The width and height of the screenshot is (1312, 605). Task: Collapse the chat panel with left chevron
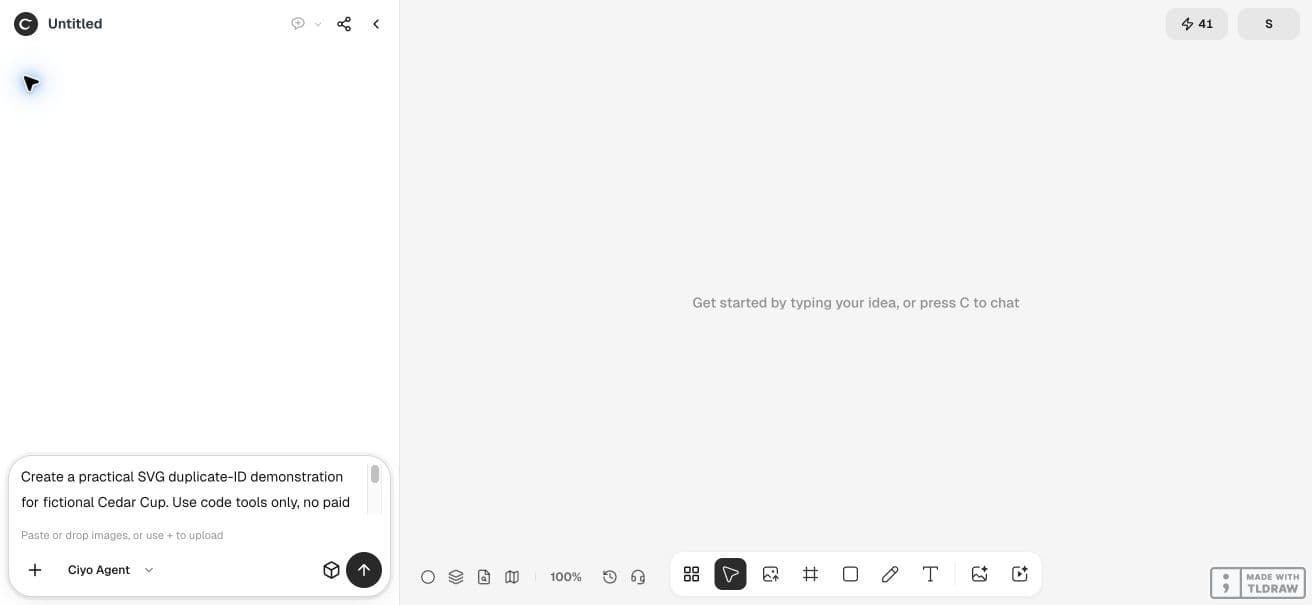tap(376, 24)
